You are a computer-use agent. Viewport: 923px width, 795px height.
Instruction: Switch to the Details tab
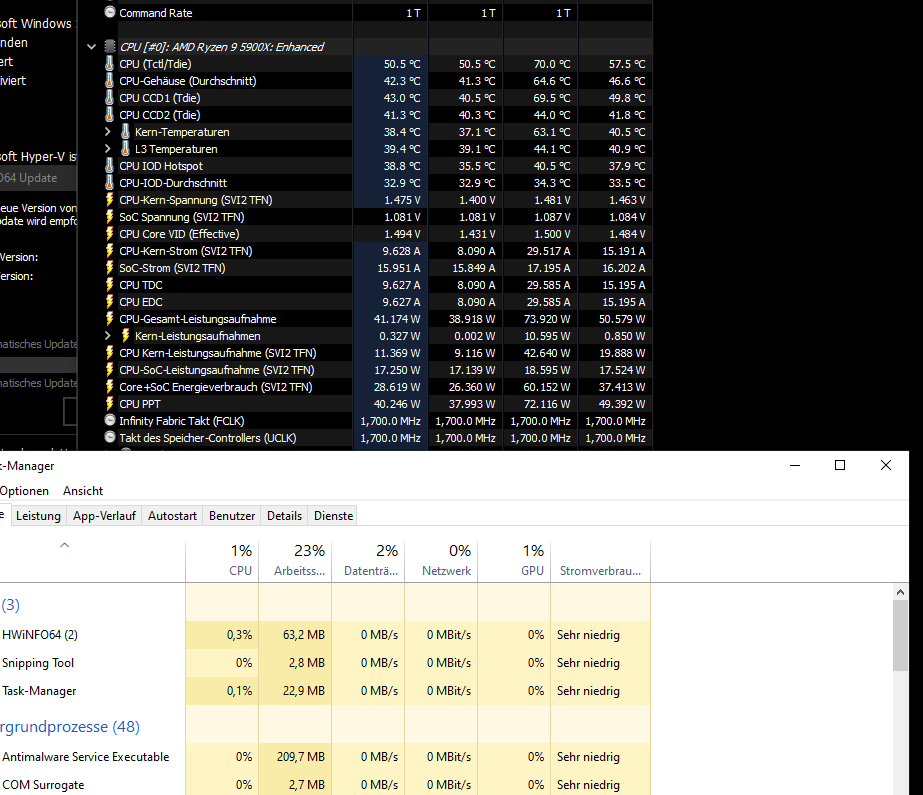(x=284, y=516)
